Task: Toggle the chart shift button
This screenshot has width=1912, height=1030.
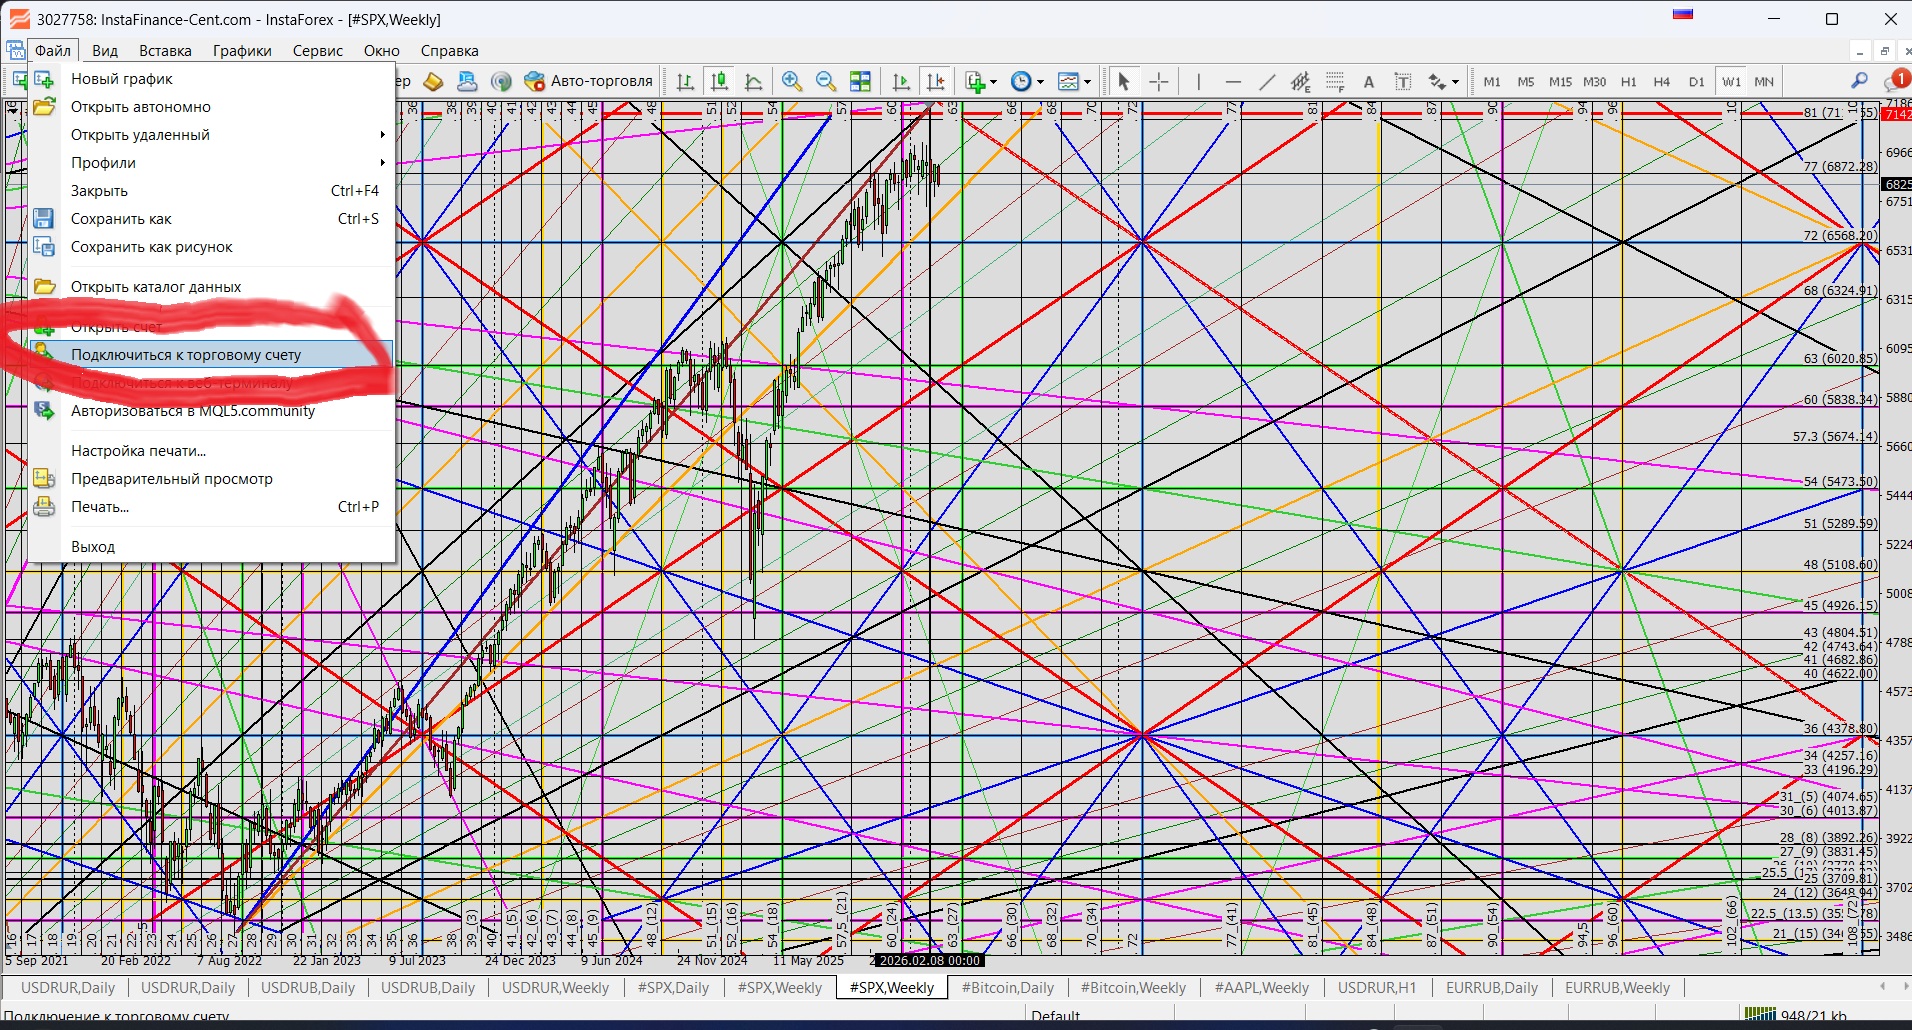Action: click(935, 82)
